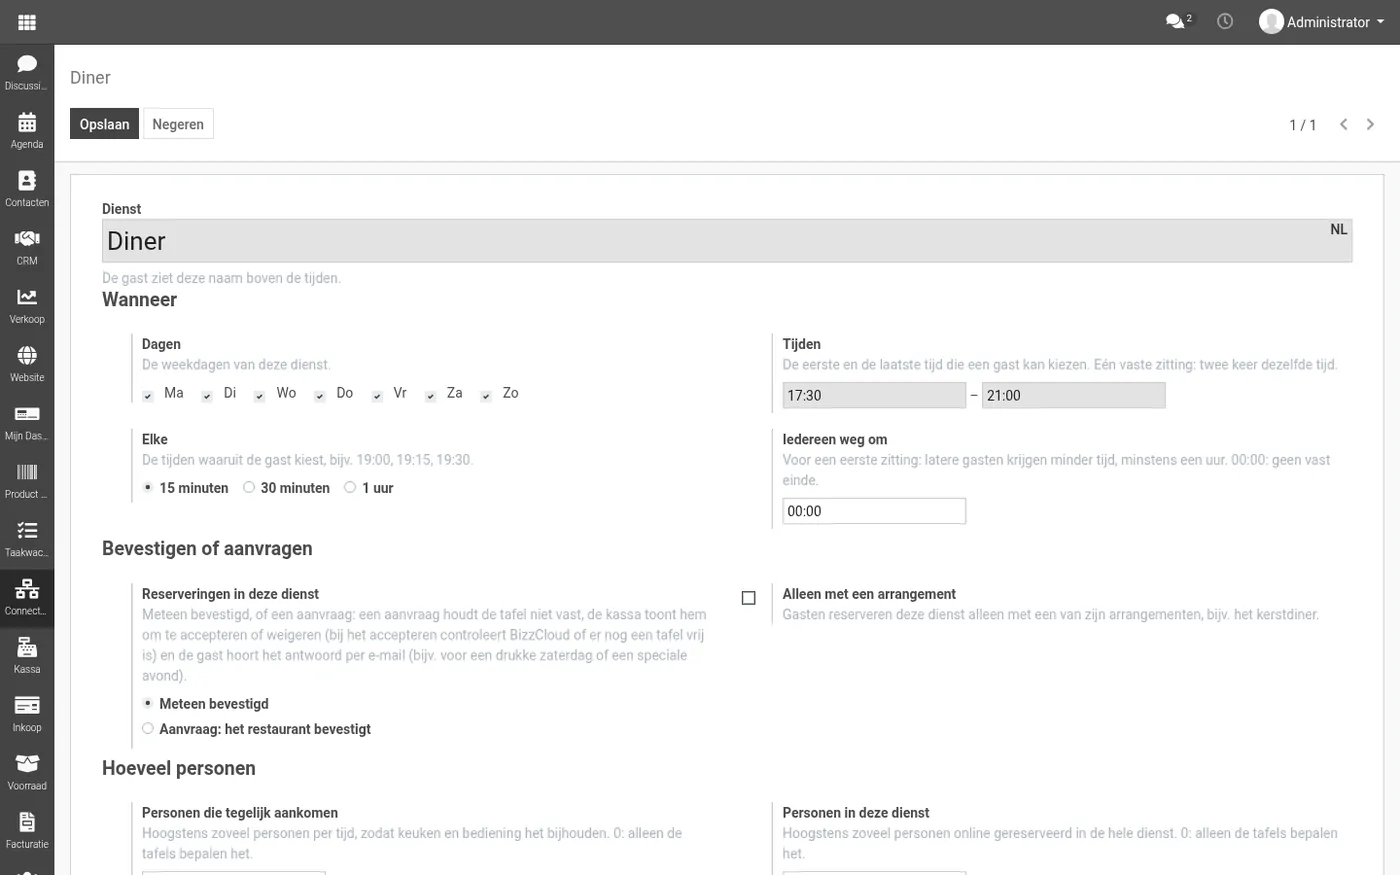Open activities clock icon in top bar
Image resolution: width=1400 pixels, height=875 pixels.
(1225, 21)
